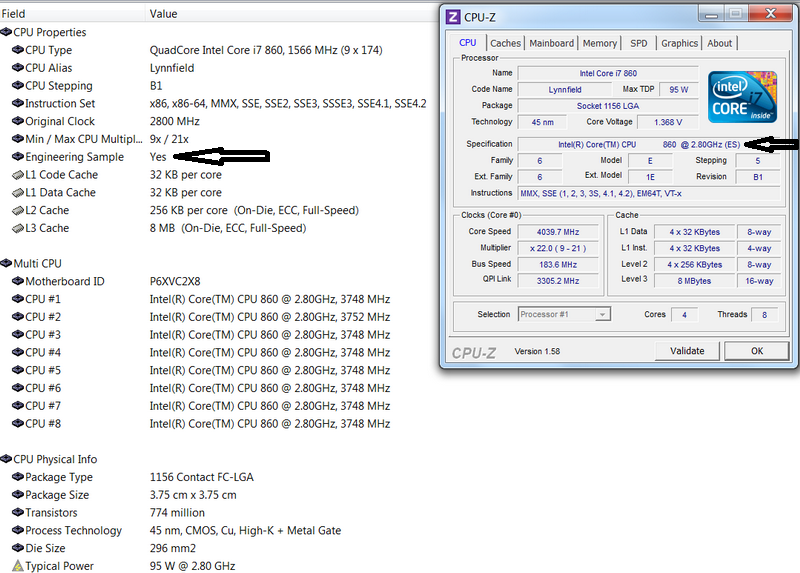
Task: Click the icon beside Die Size
Action: tap(18, 548)
